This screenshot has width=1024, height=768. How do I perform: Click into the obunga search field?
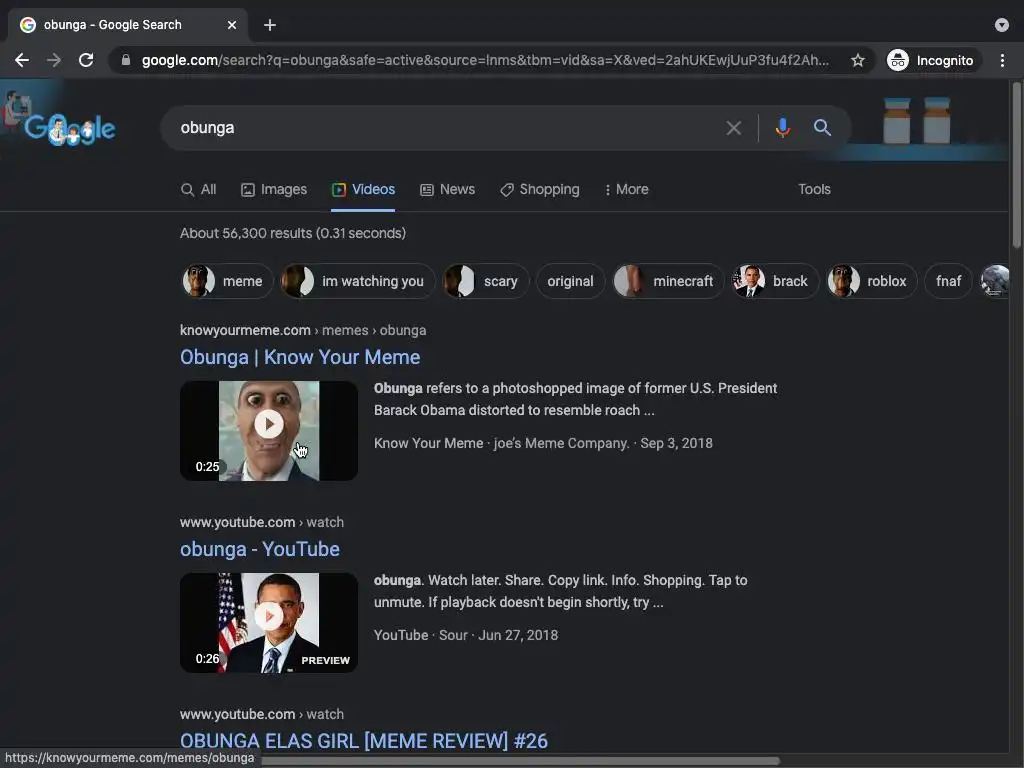pyautogui.click(x=444, y=128)
